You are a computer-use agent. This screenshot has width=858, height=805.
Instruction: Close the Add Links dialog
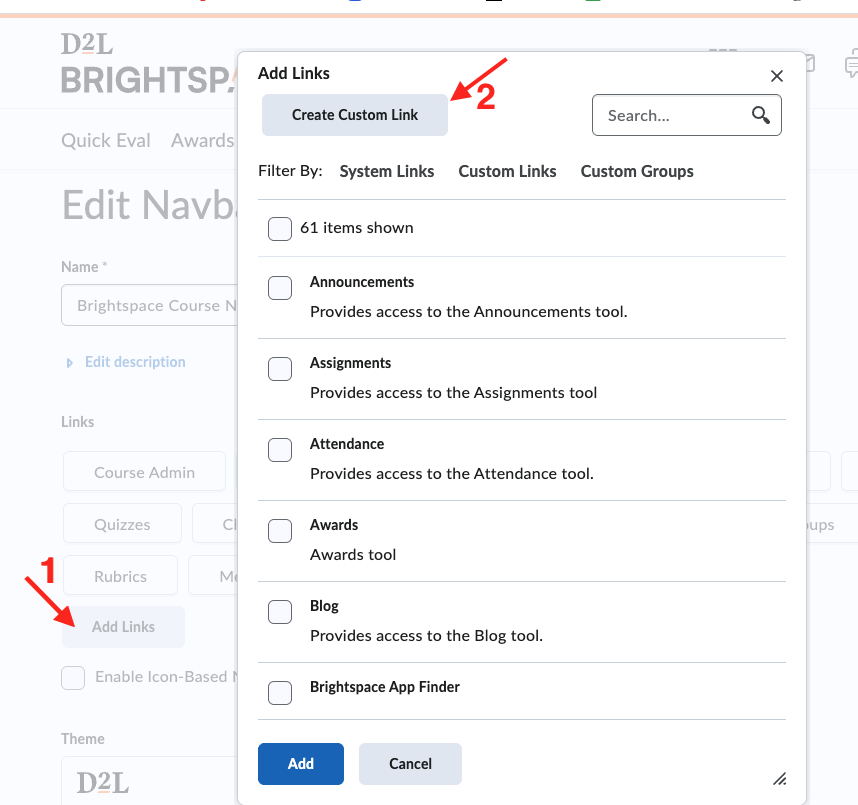click(x=776, y=76)
